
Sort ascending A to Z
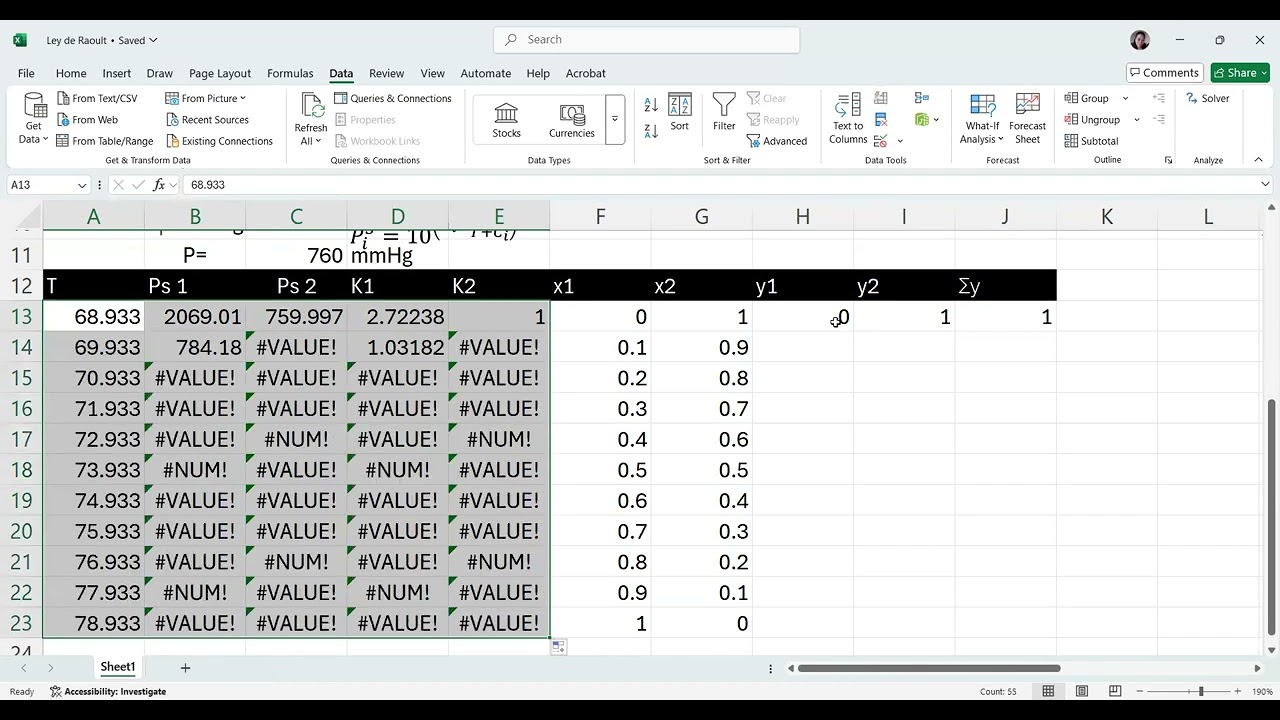coord(651,105)
